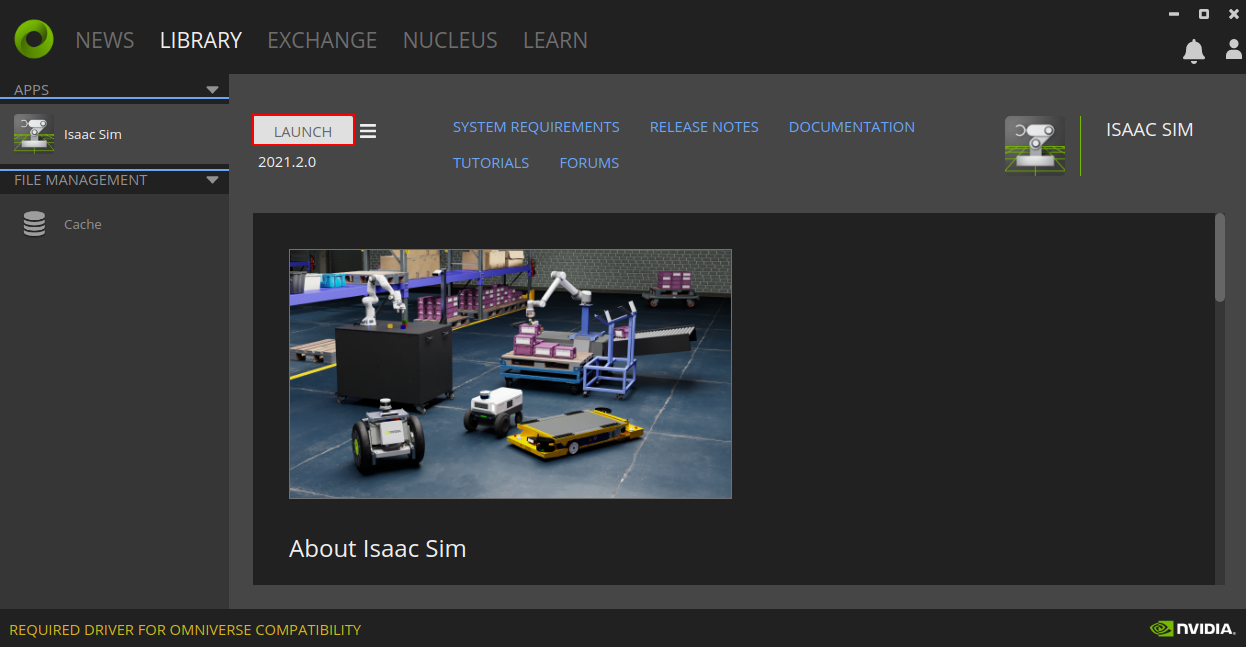Screen dimensions: 1246x647
Task: Click the FILE MANAGEMENT header label
Action: click(x=81, y=180)
